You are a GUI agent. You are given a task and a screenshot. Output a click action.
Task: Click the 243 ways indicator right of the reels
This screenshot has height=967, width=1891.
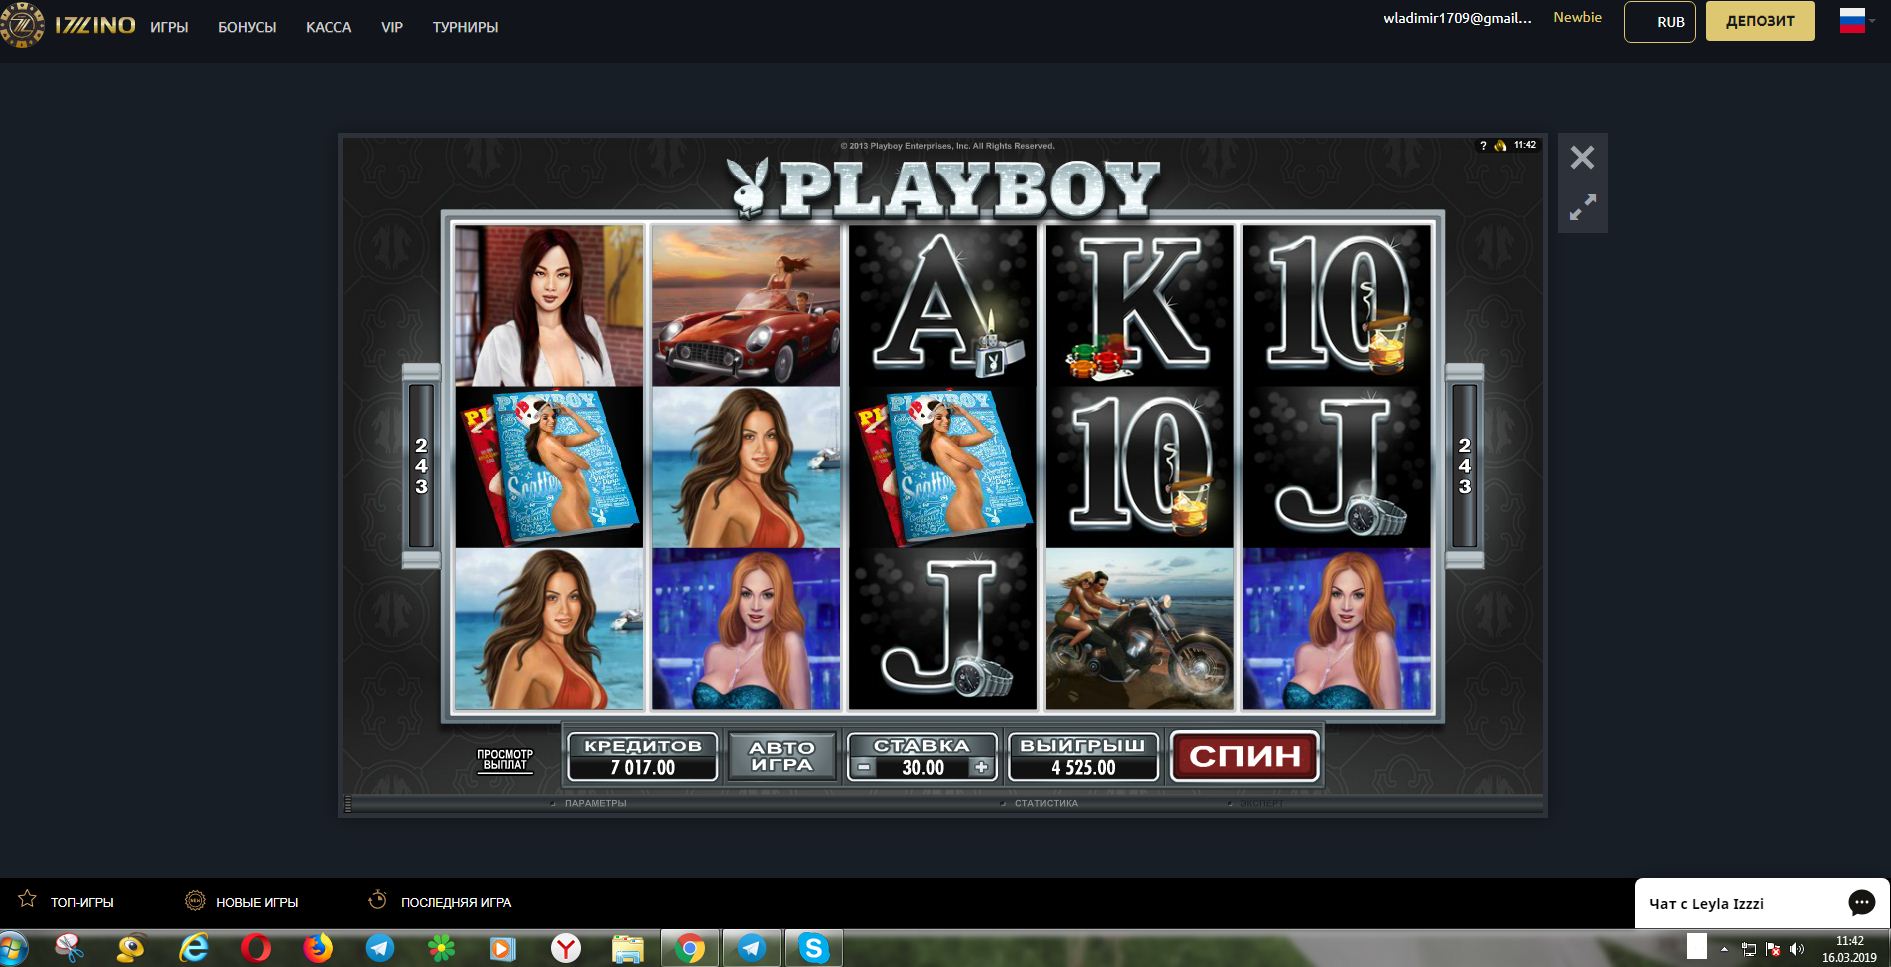click(x=1465, y=466)
